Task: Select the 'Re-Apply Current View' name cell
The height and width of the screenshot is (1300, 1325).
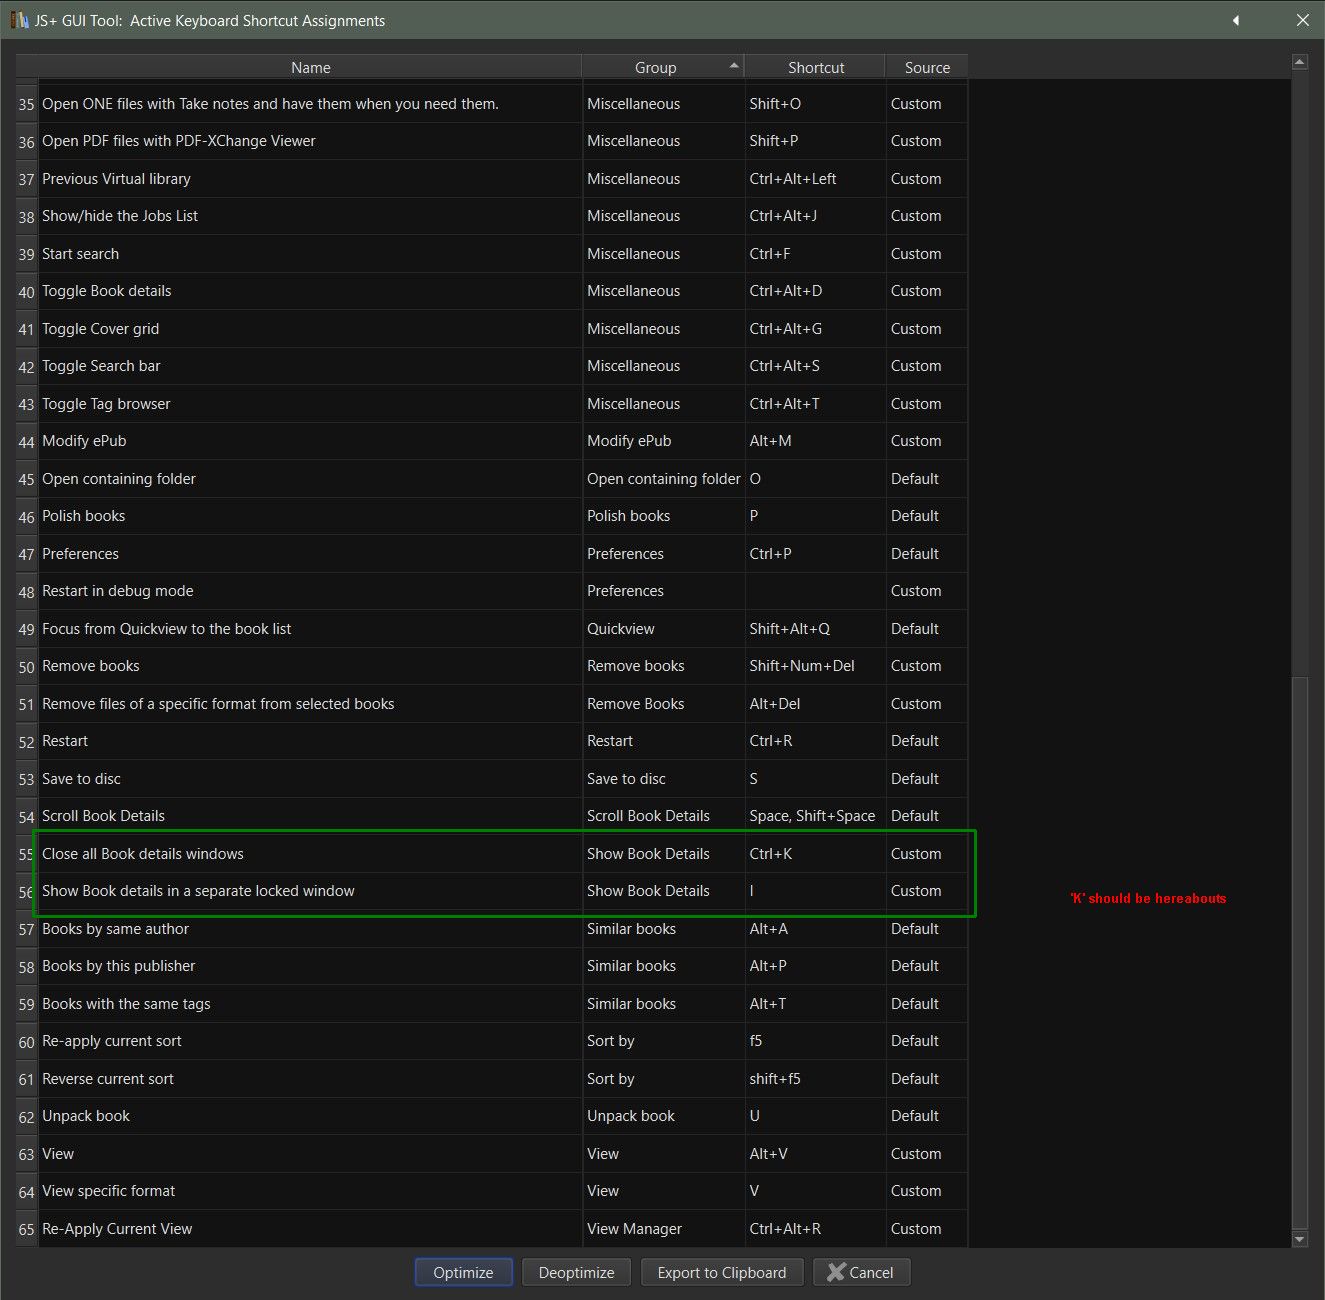Action: 310,1229
